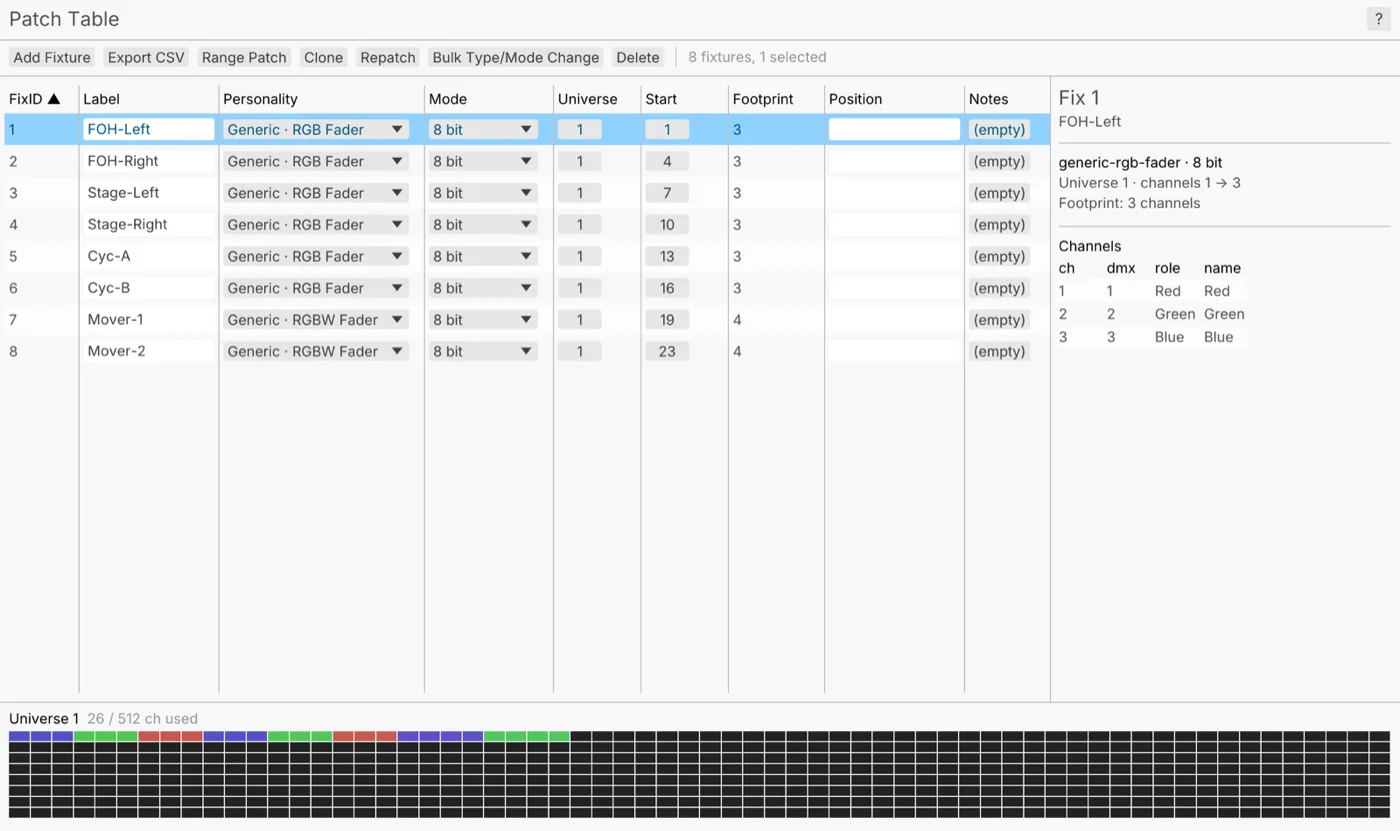Screen dimensions: 1400x831
Task: Click first blue channel in Universe 1 map
Action: tap(19, 736)
